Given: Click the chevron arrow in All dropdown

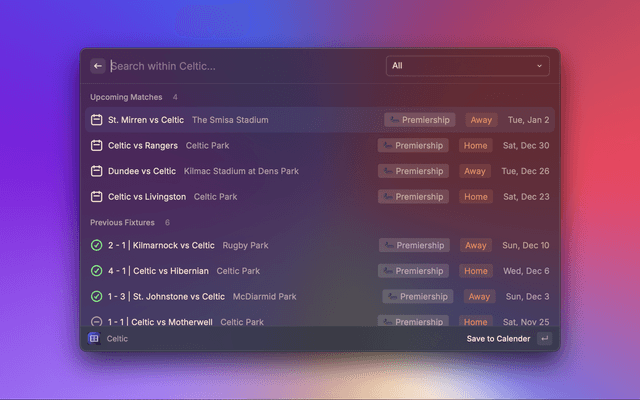Looking at the screenshot, I should (540, 66).
